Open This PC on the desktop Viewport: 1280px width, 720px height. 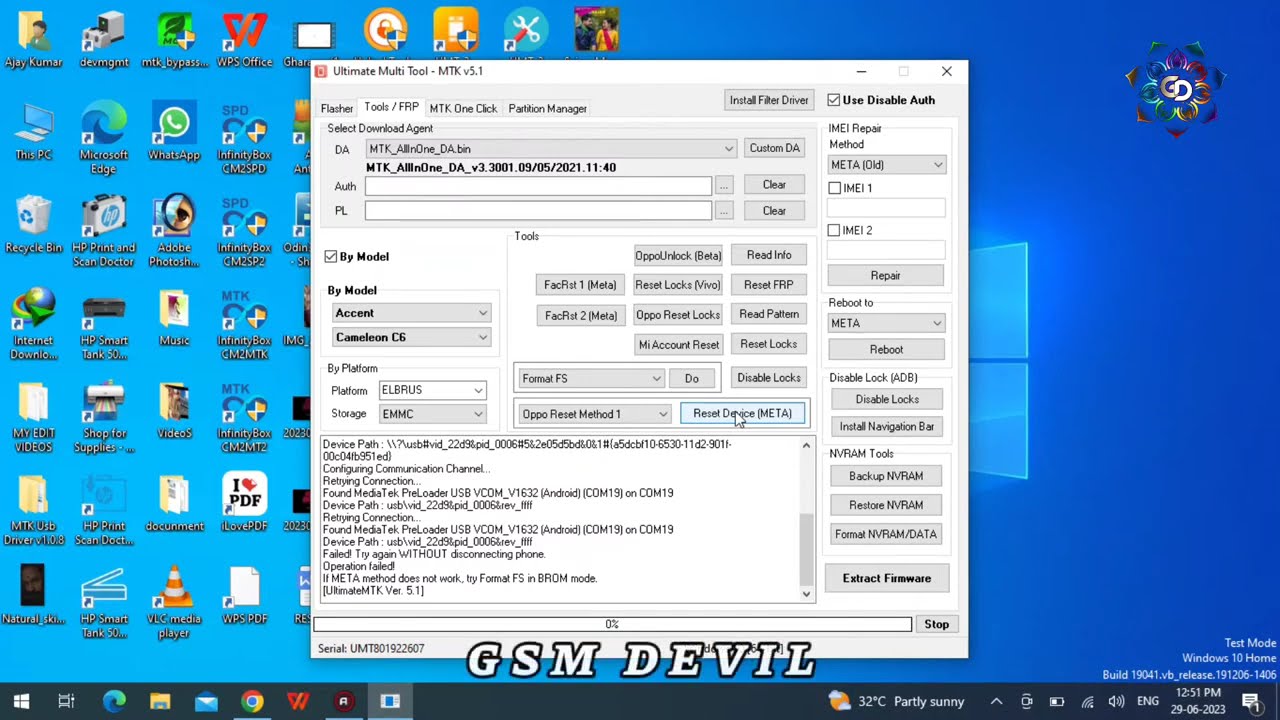33,131
